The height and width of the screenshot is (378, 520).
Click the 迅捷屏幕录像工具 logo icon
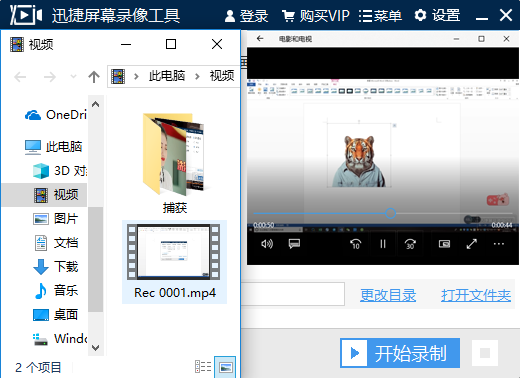(x=26, y=15)
